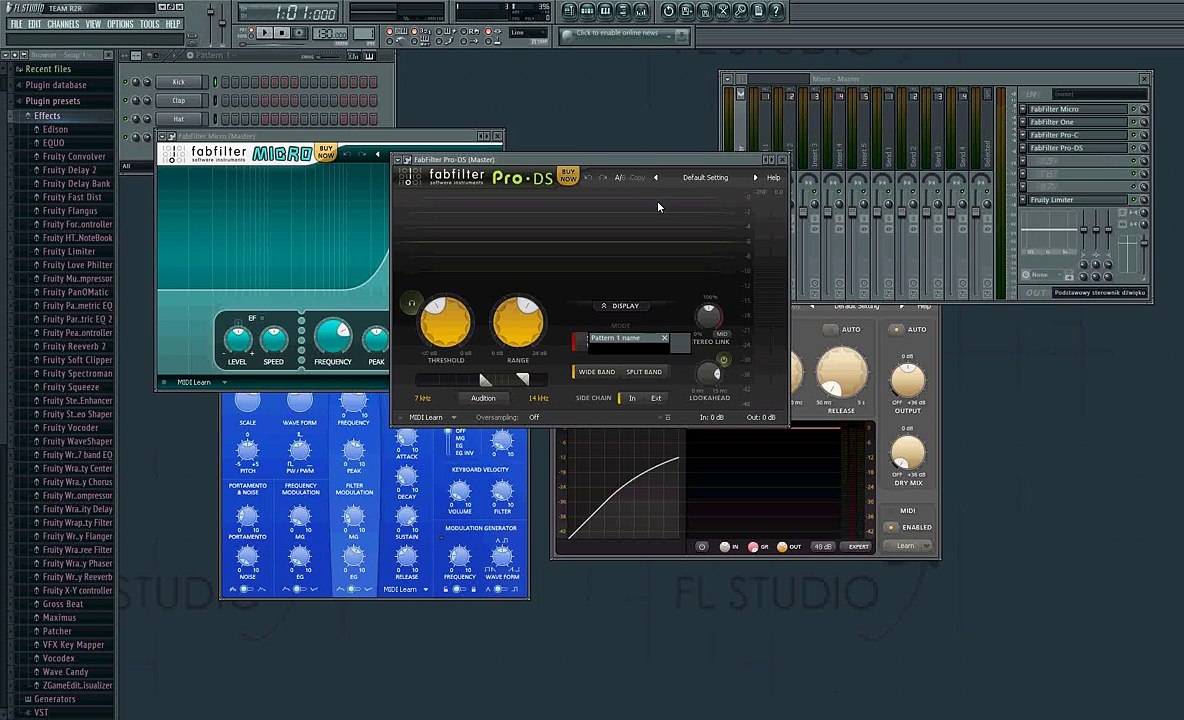The width and height of the screenshot is (1184, 720).
Task: Click the scissors toolbar icon
Action: click(723, 11)
